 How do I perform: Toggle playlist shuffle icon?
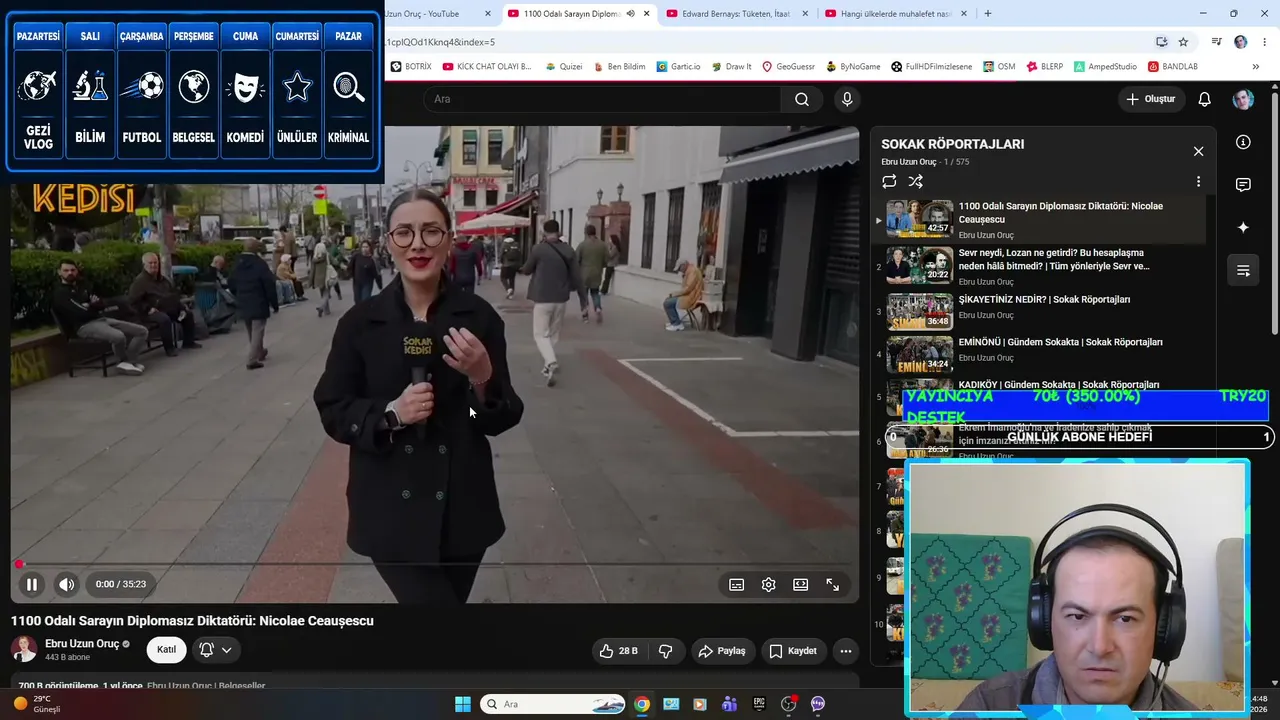click(915, 182)
